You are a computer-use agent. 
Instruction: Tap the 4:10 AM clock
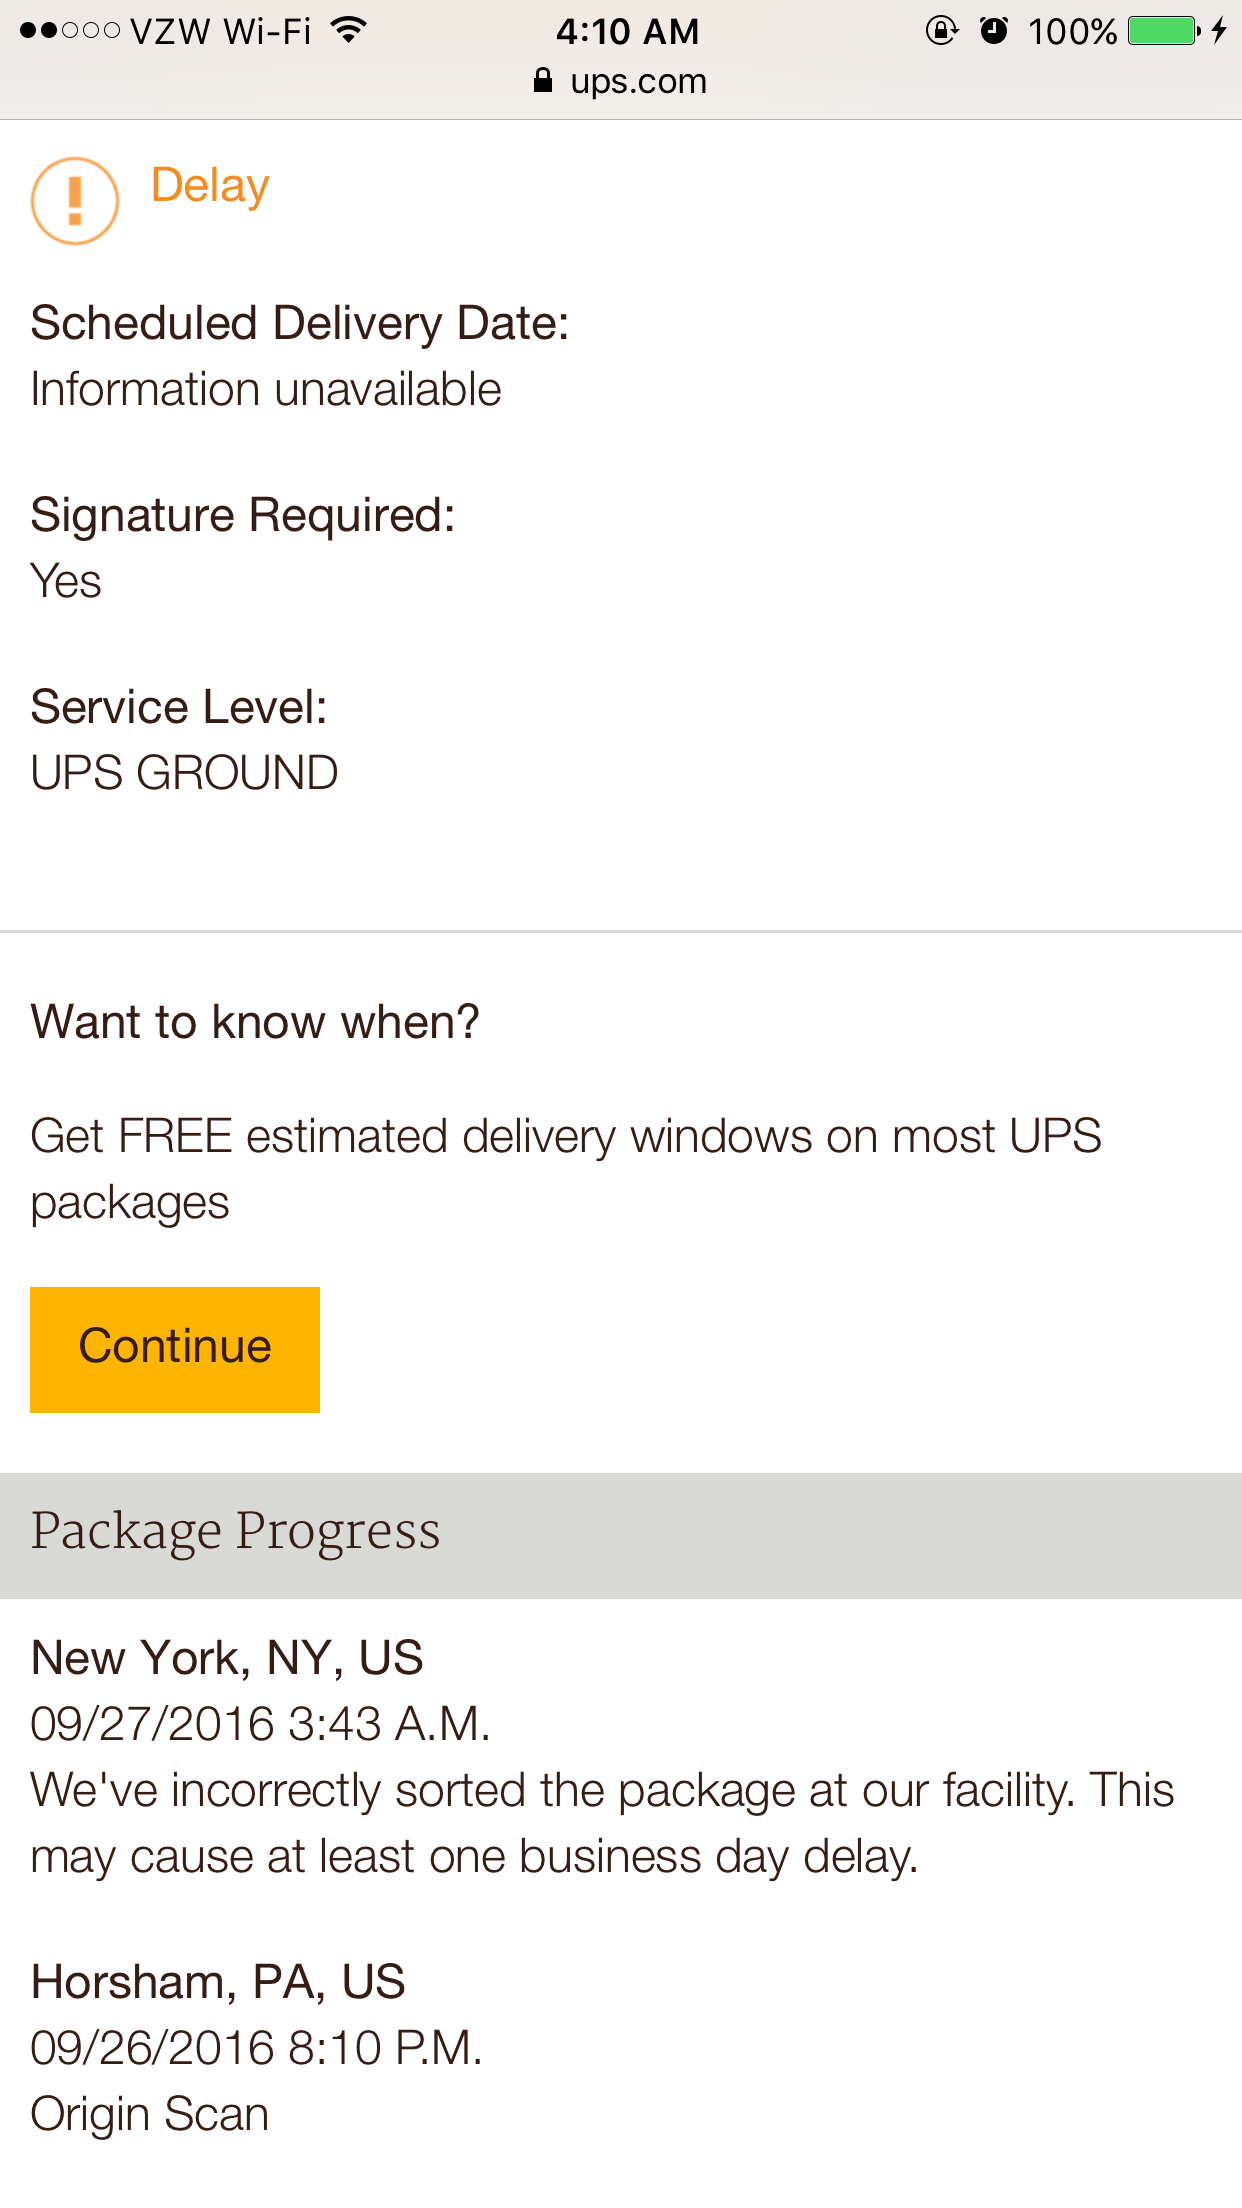(627, 31)
